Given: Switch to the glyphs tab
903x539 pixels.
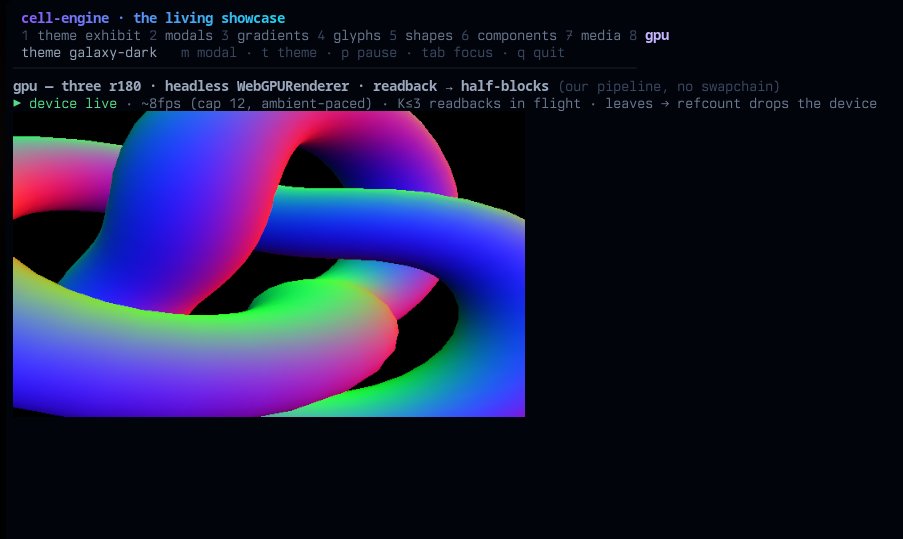Looking at the screenshot, I should [349, 36].
